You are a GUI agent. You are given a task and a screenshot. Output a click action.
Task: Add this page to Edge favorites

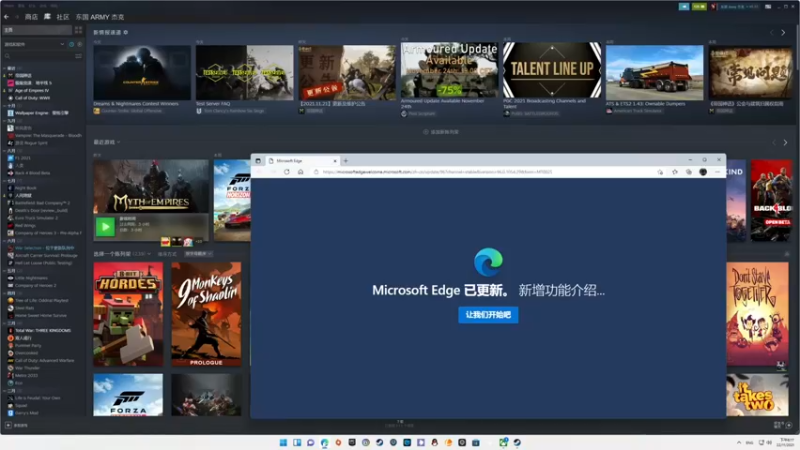click(660, 172)
